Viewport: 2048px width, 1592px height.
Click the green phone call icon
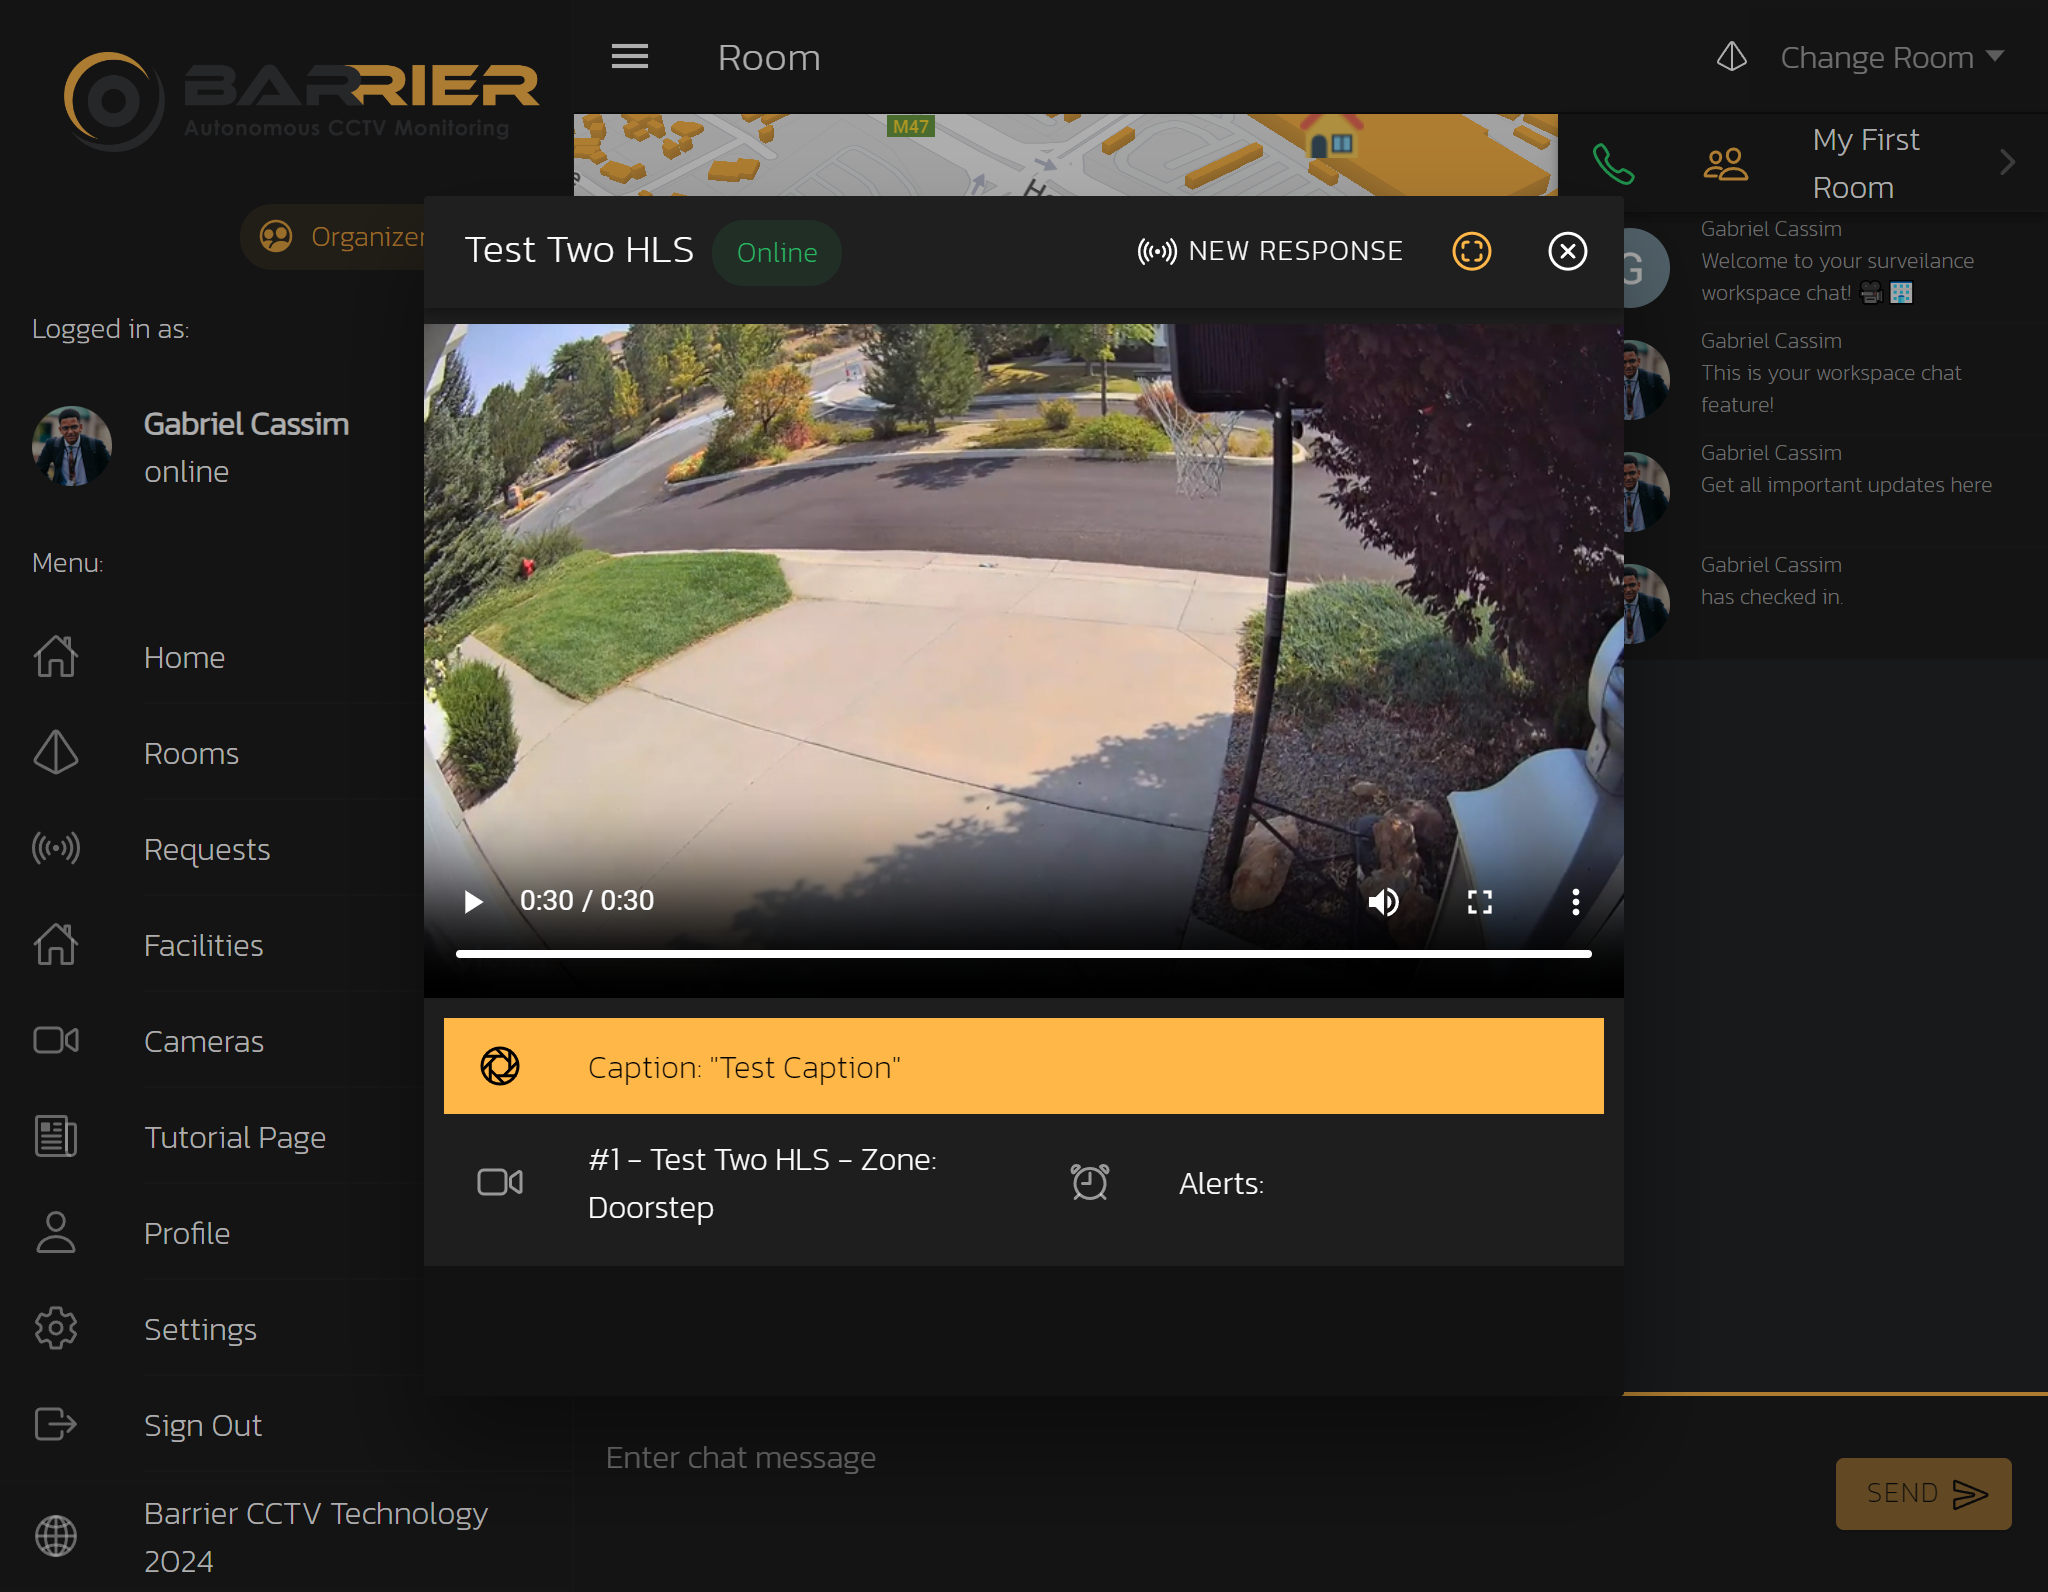point(1613,164)
